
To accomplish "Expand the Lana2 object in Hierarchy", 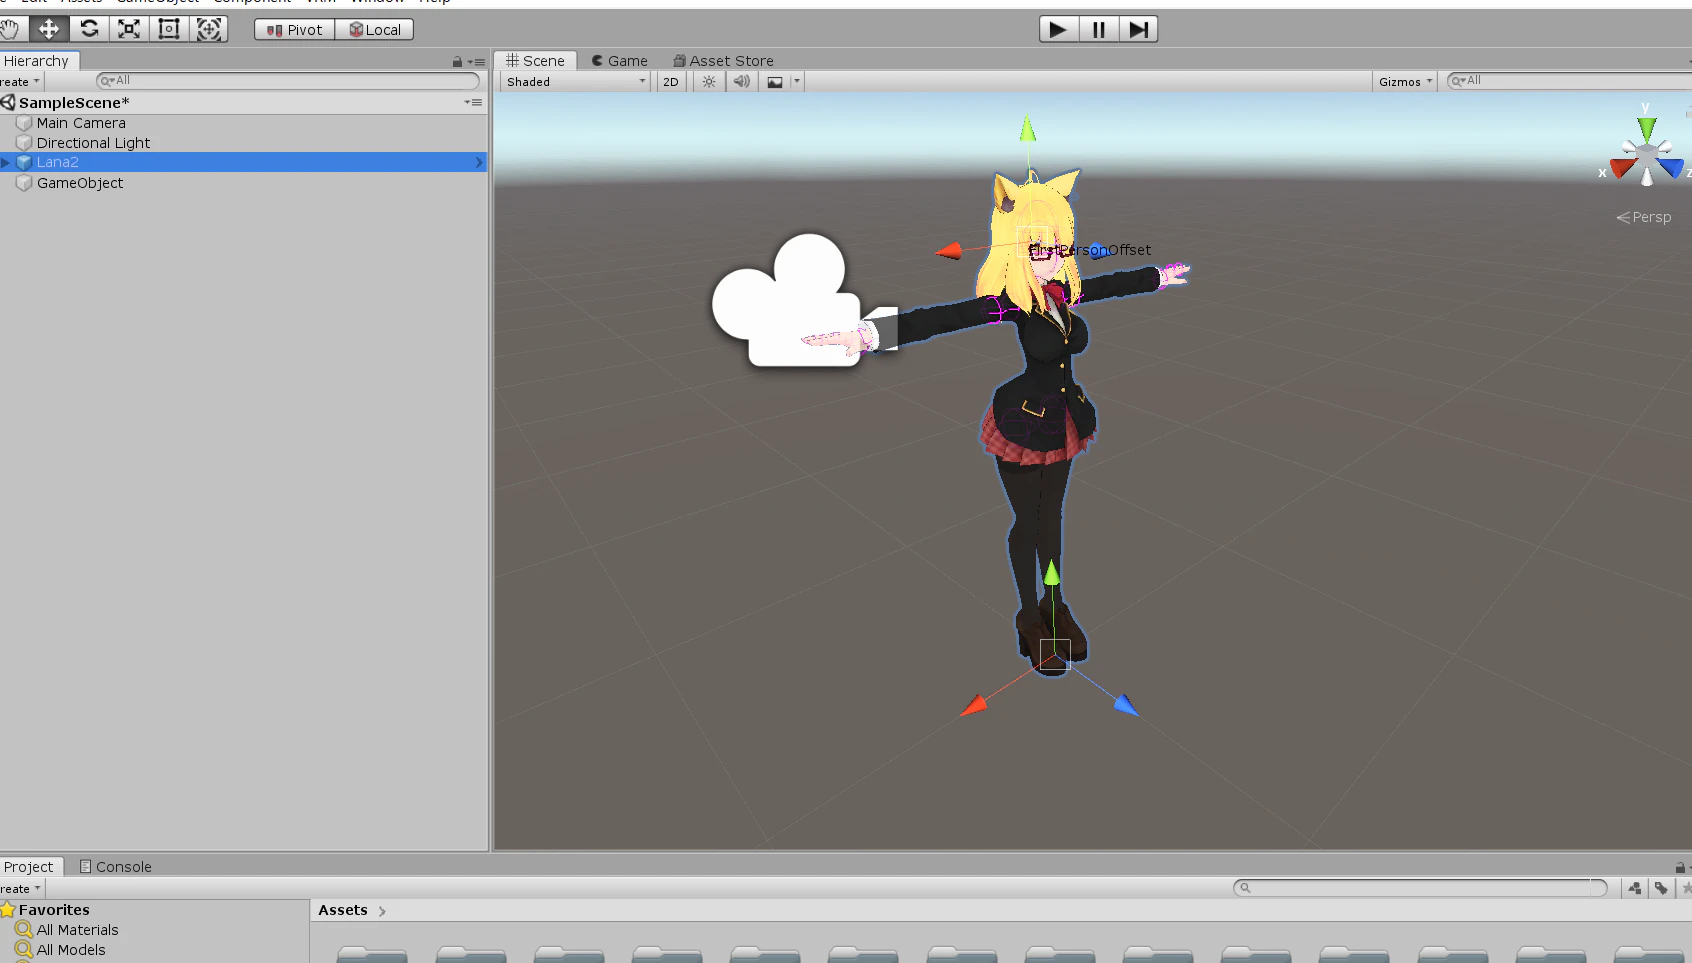I will 6,162.
